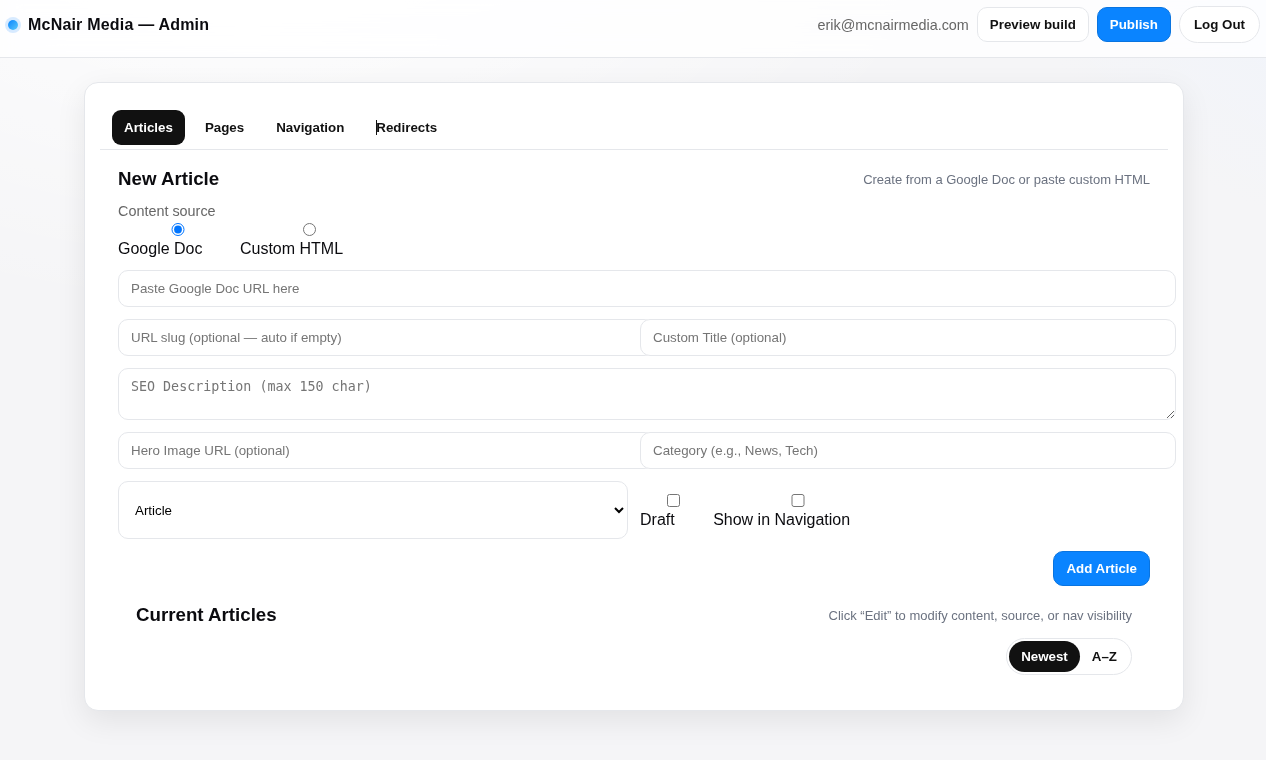
Task: Click the Add Article button
Action: tap(1101, 569)
